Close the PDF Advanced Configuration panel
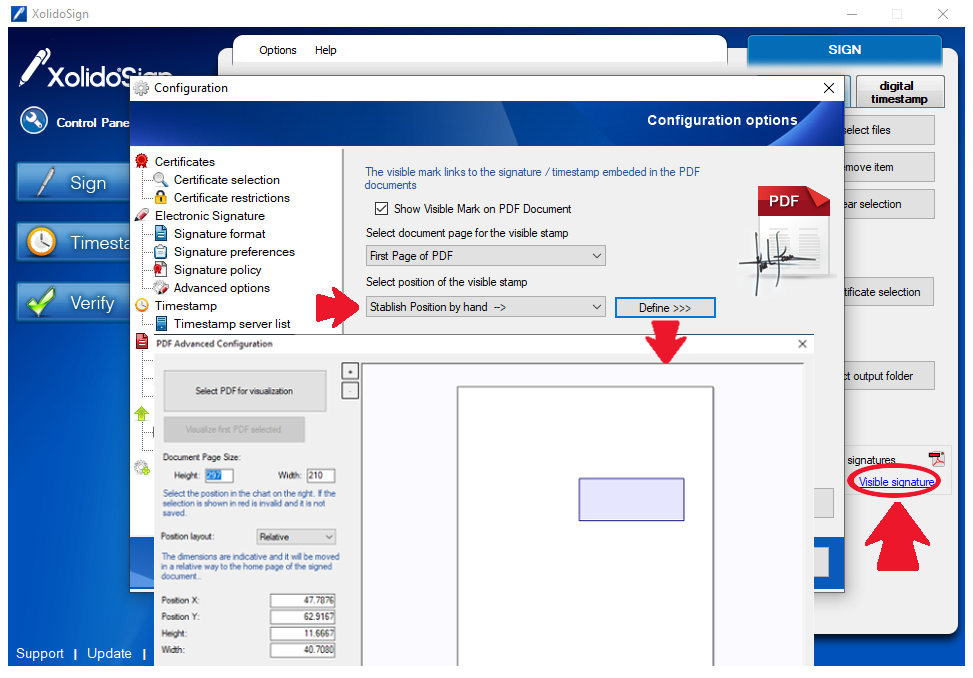 pos(802,344)
